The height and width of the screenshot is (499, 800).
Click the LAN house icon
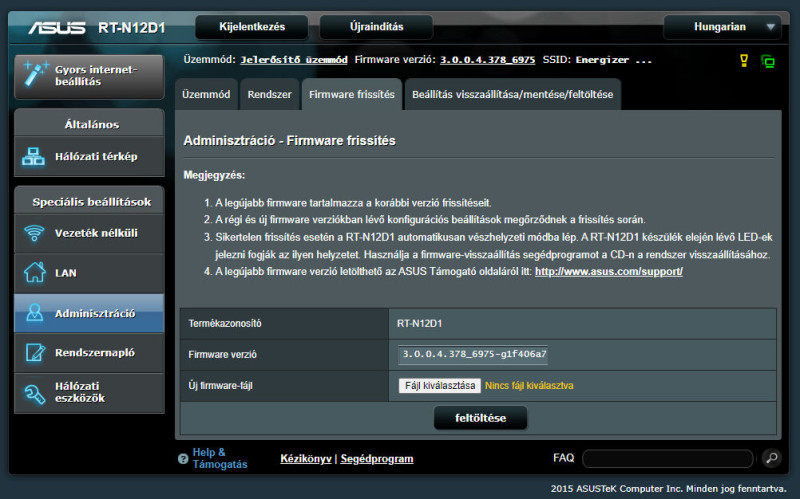point(35,272)
